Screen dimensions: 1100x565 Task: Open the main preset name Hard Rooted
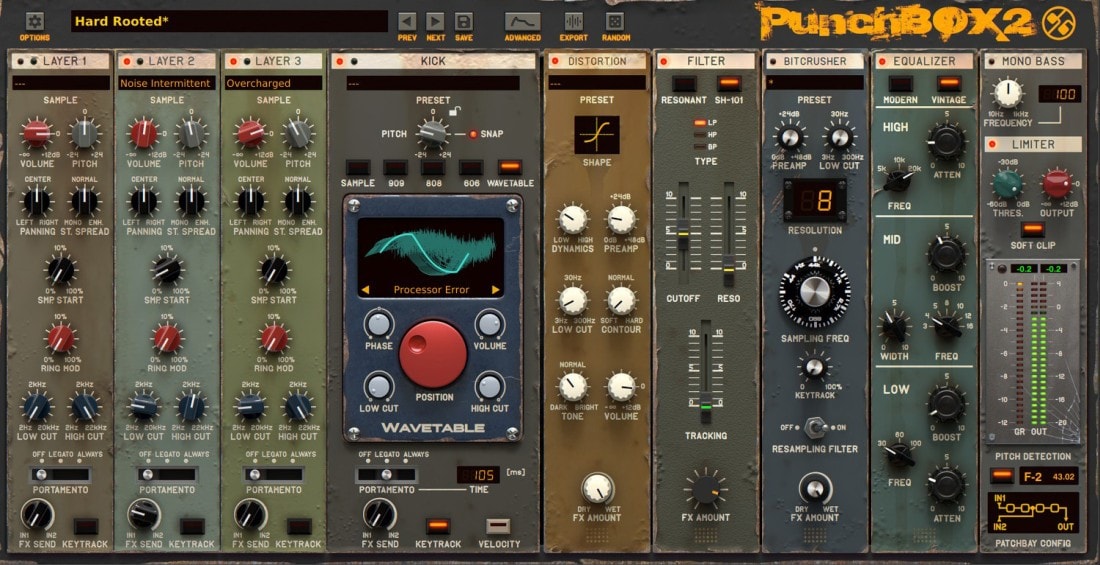pyautogui.click(x=229, y=21)
